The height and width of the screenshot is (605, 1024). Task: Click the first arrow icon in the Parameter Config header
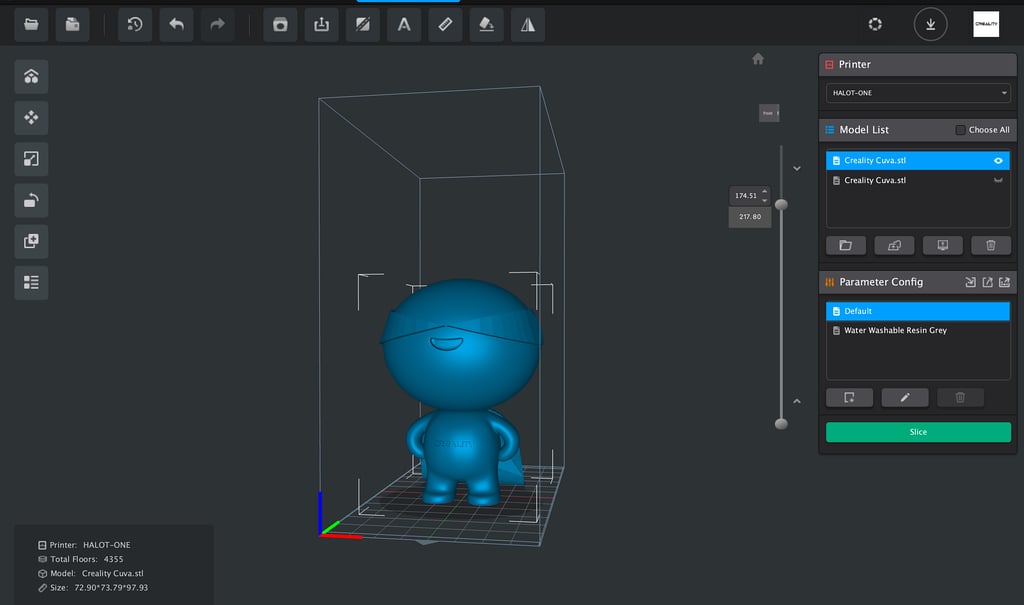(x=970, y=282)
